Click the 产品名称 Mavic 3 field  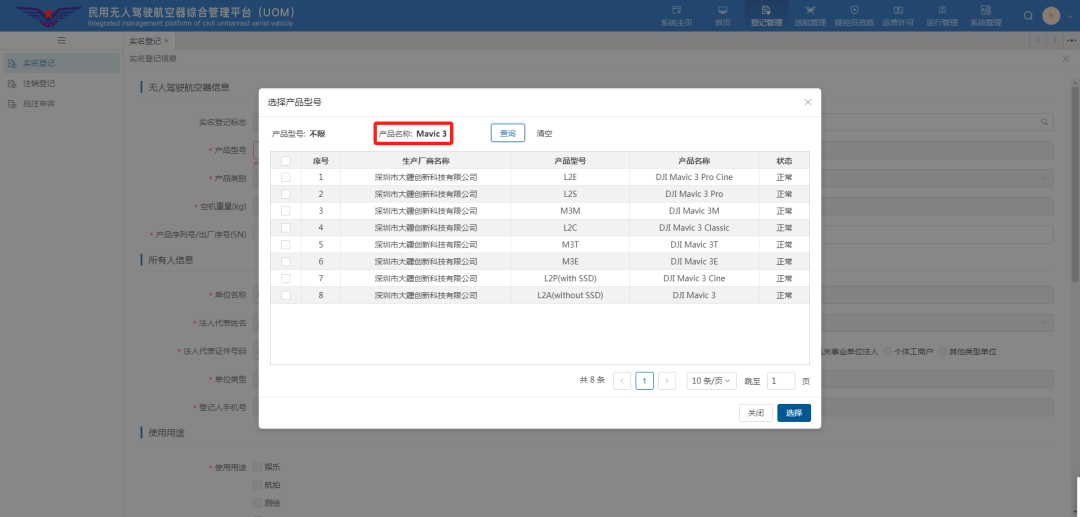coord(413,134)
